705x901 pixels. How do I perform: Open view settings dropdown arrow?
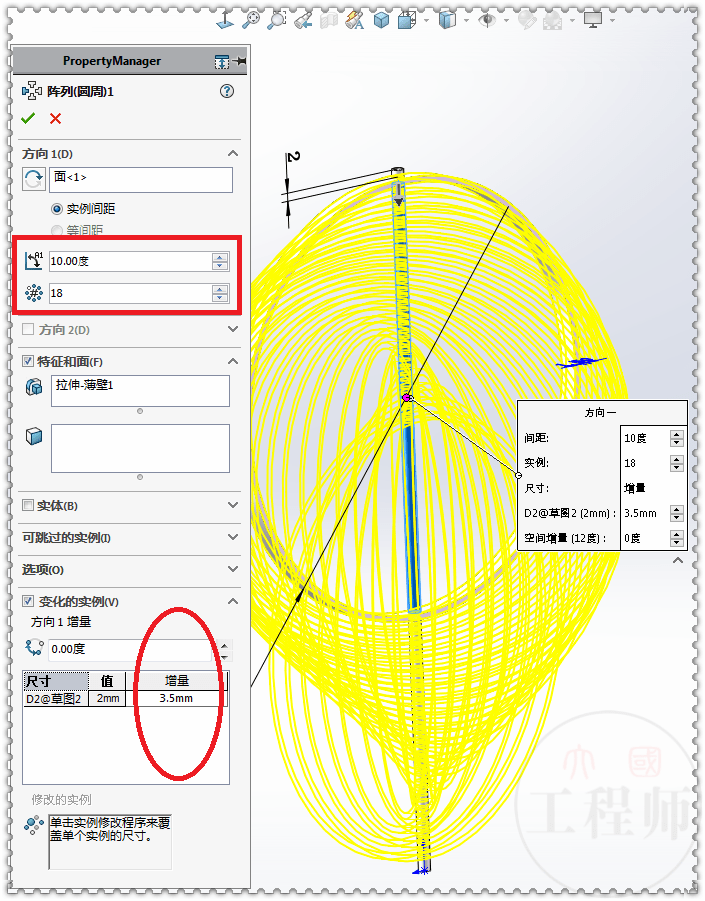tap(612, 21)
